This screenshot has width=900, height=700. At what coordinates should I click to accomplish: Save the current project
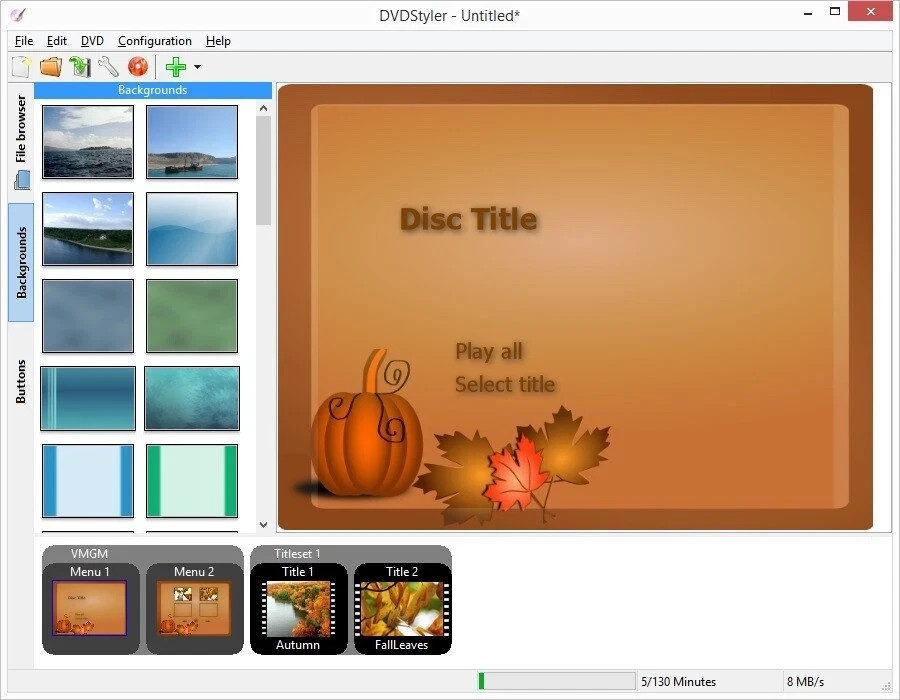coord(80,66)
